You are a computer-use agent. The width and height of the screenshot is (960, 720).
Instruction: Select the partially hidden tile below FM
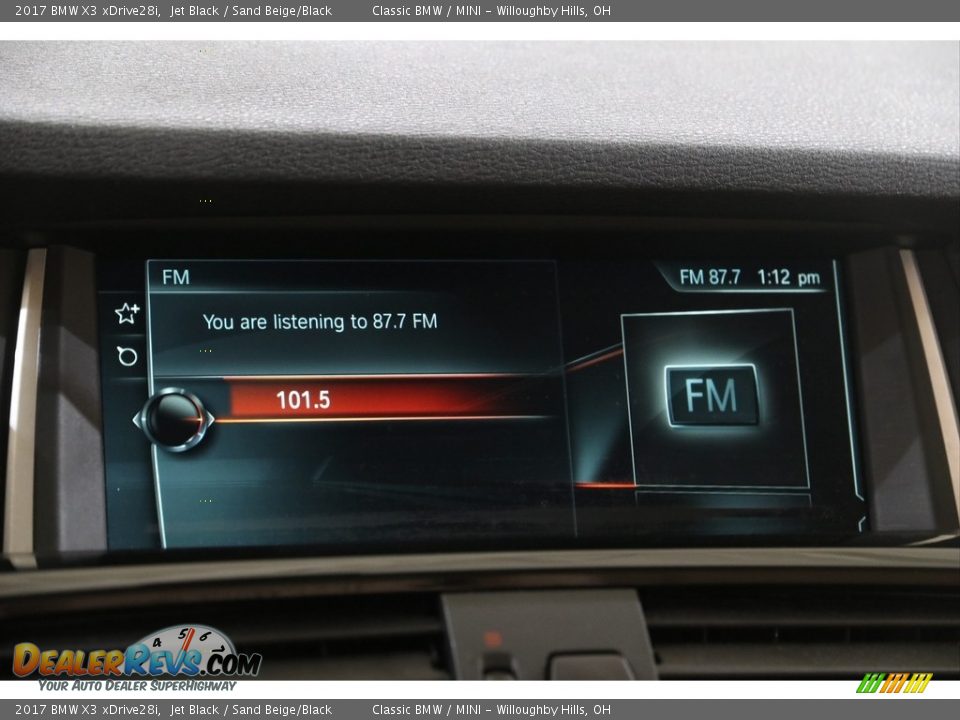click(722, 498)
